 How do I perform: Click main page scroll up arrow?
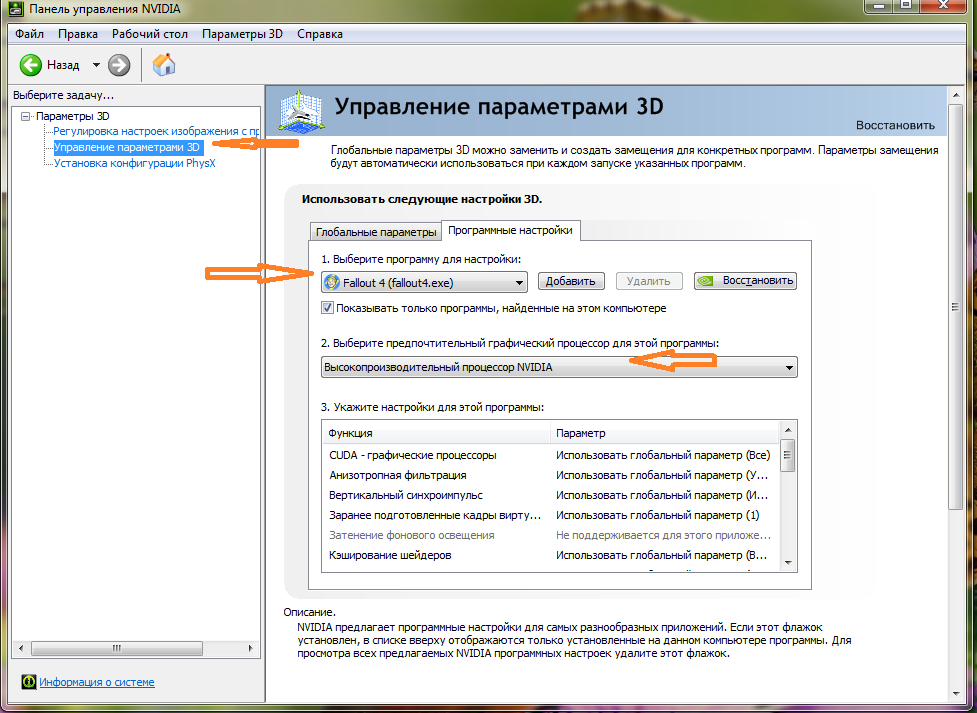[955, 95]
